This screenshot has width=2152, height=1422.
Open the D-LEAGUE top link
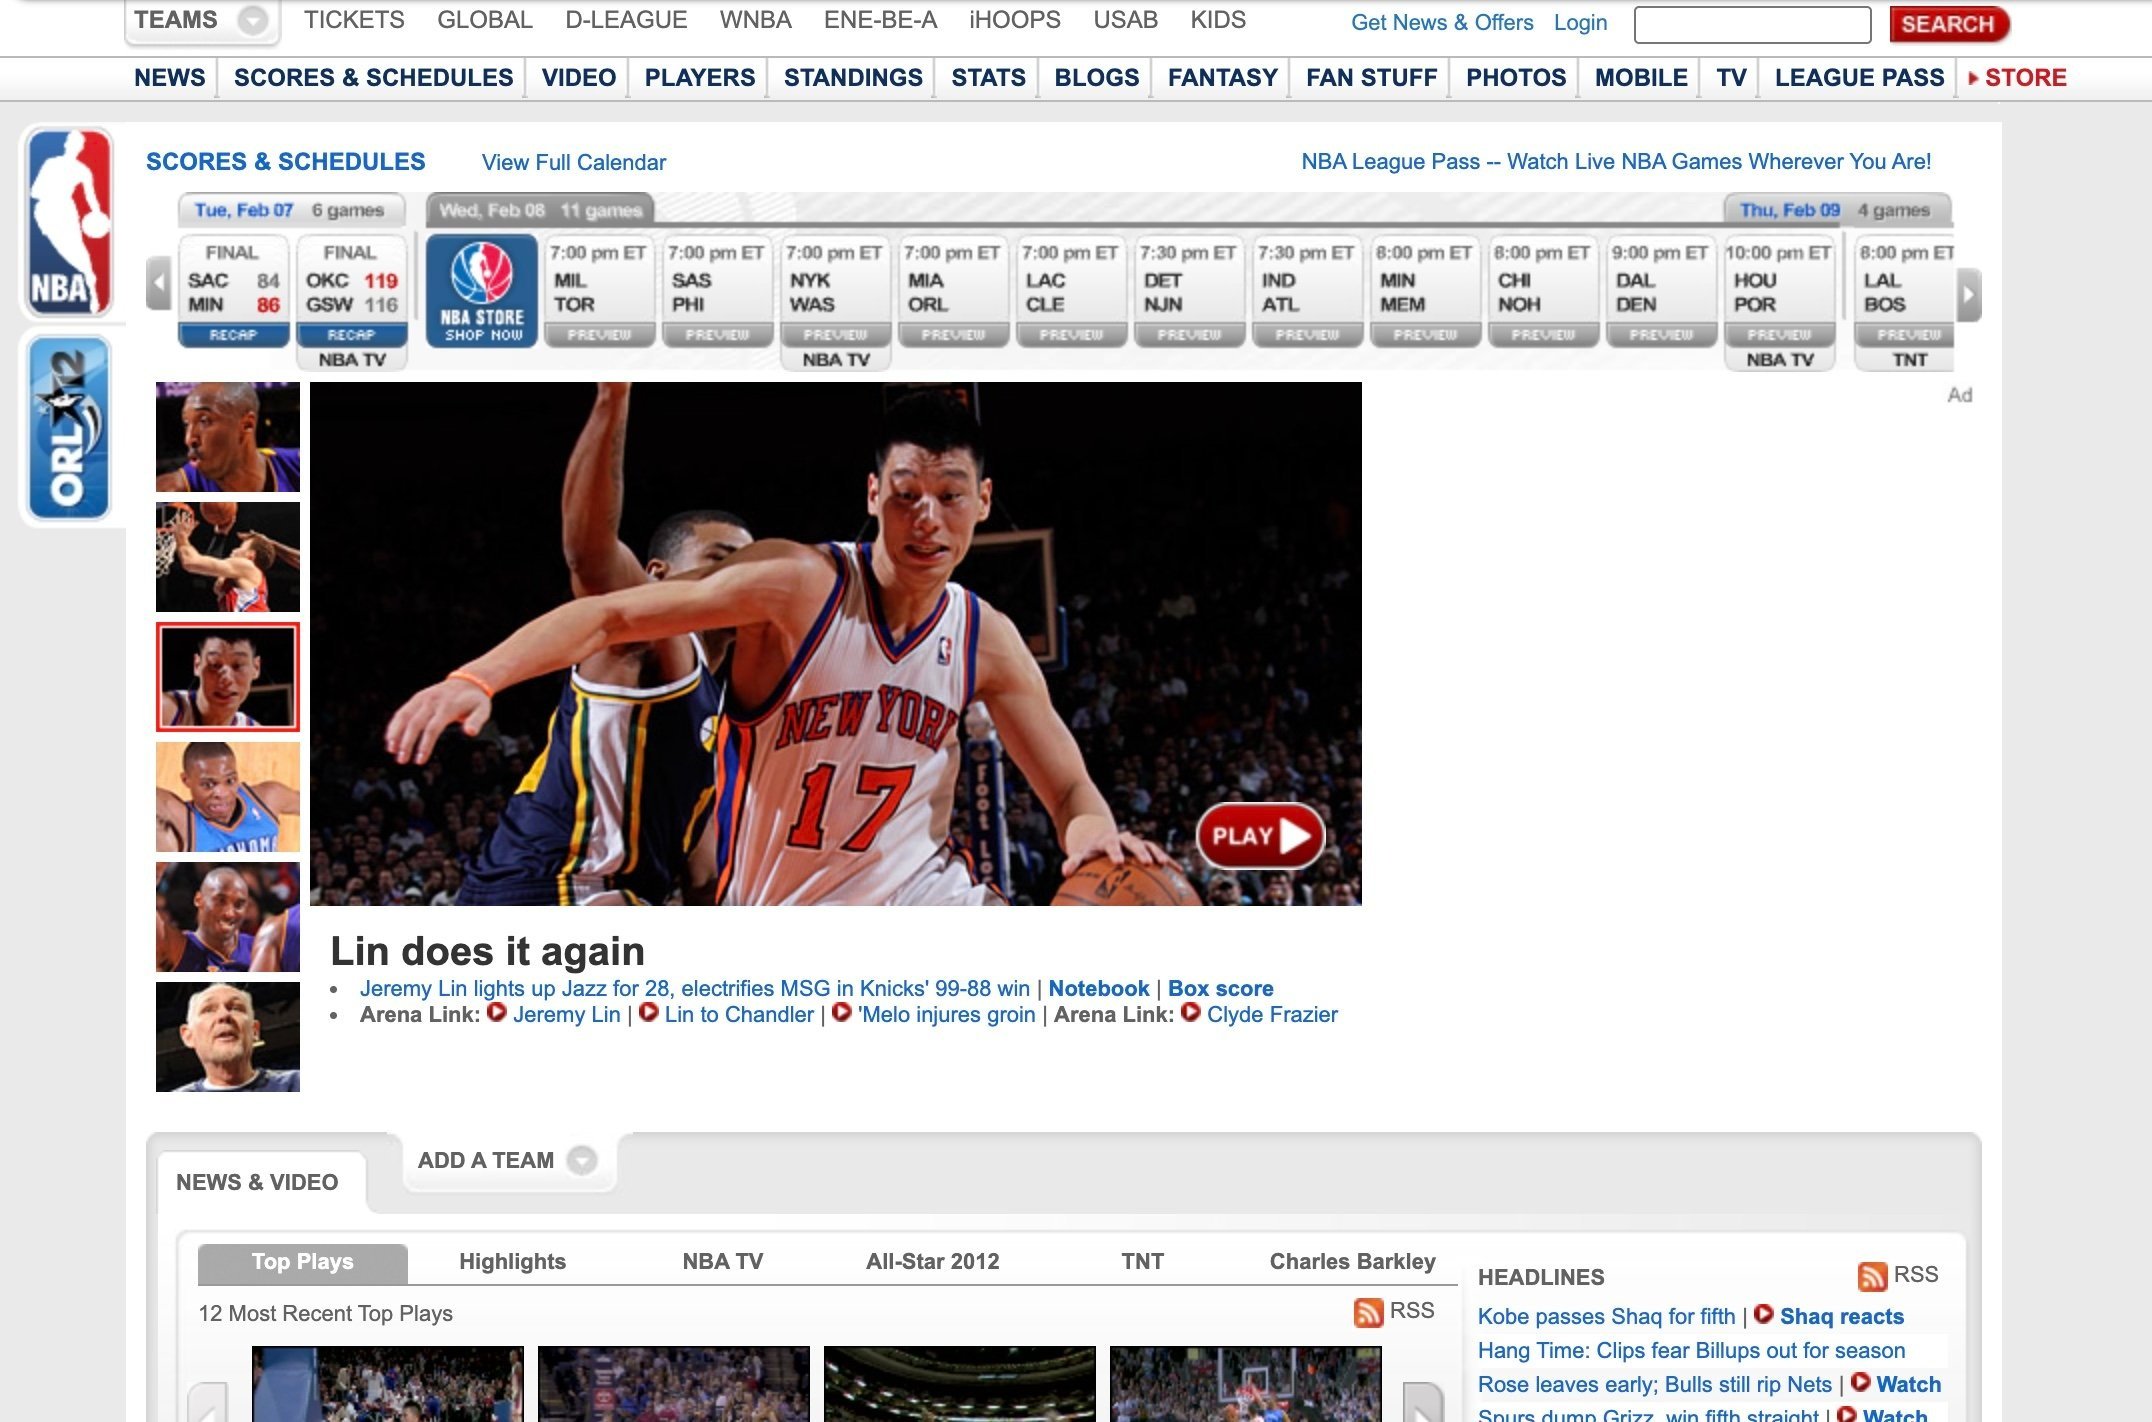(626, 20)
